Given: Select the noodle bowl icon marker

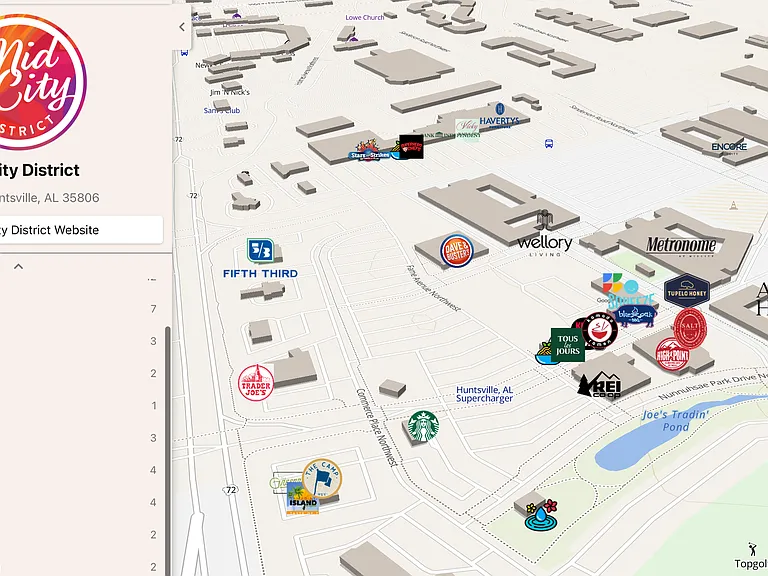Looking at the screenshot, I should pyautogui.click(x=545, y=353).
